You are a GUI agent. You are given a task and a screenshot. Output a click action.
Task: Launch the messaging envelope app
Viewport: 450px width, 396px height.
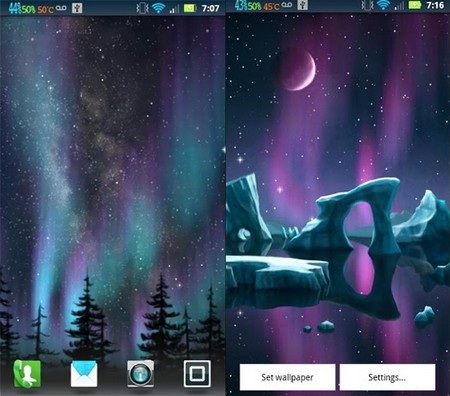(x=84, y=374)
